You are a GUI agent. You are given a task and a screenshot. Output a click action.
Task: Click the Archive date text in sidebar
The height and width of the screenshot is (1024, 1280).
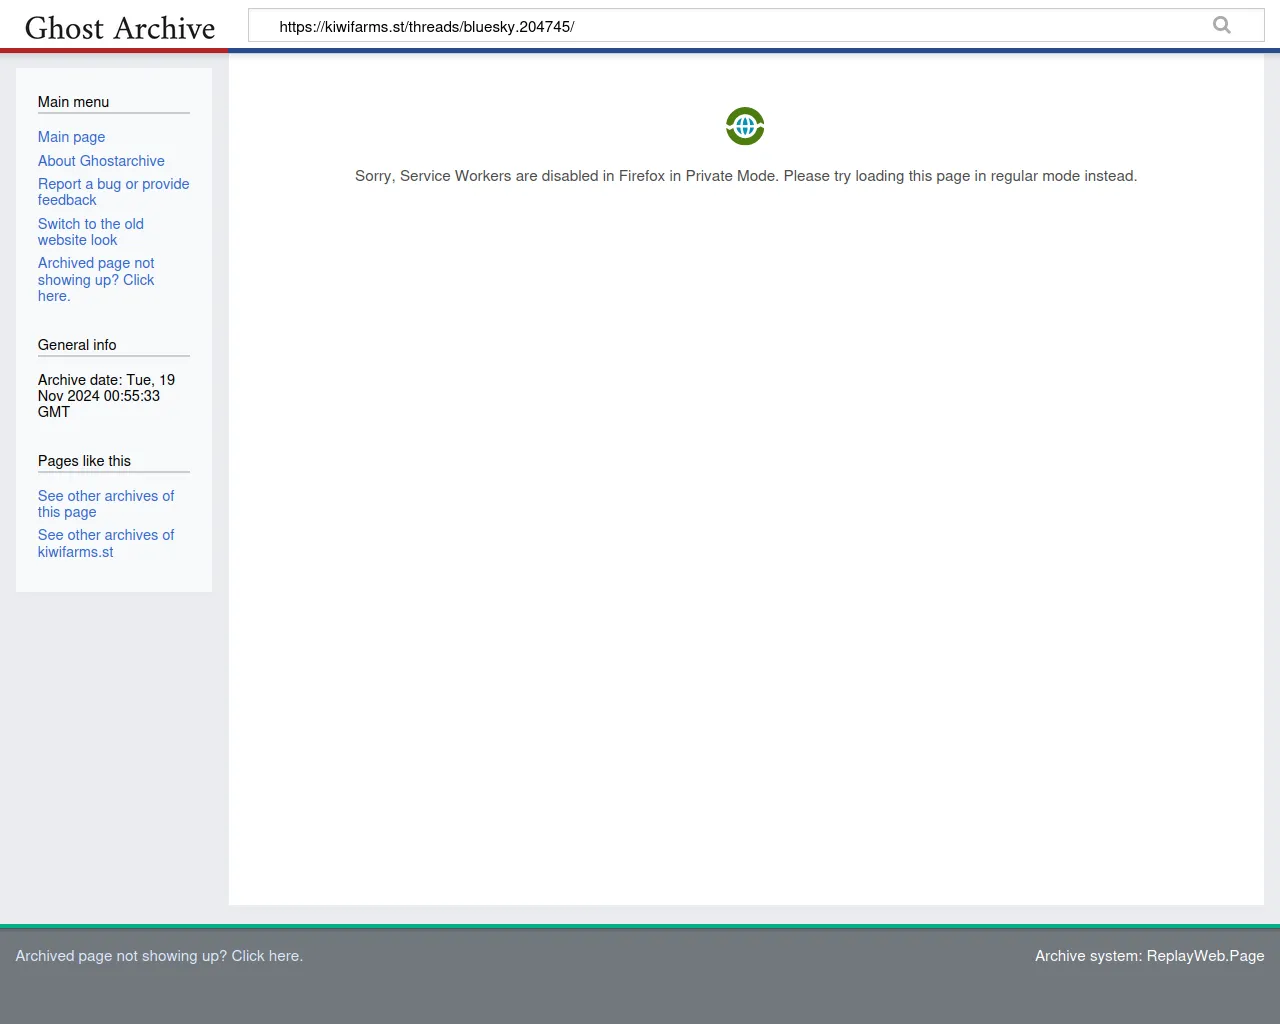point(105,396)
